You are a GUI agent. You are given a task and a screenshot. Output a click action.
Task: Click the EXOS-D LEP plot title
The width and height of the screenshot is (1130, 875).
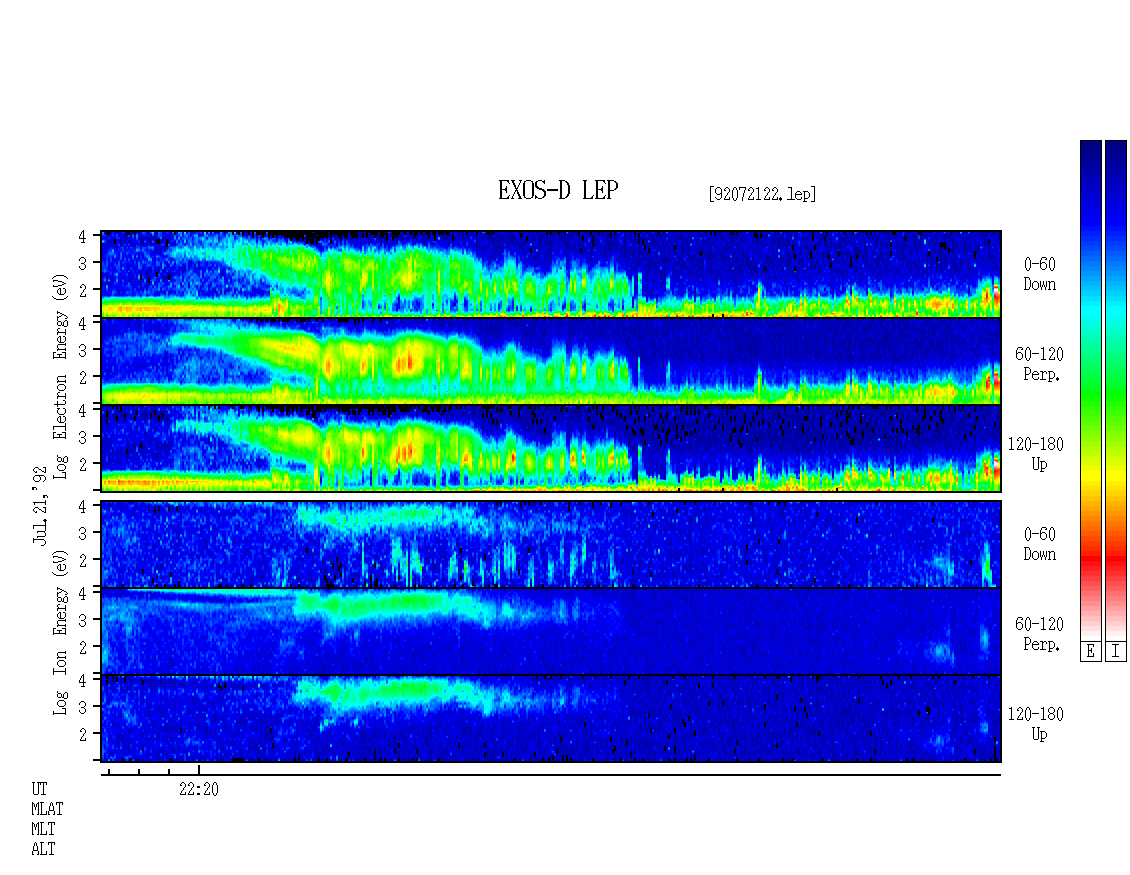pyautogui.click(x=558, y=190)
